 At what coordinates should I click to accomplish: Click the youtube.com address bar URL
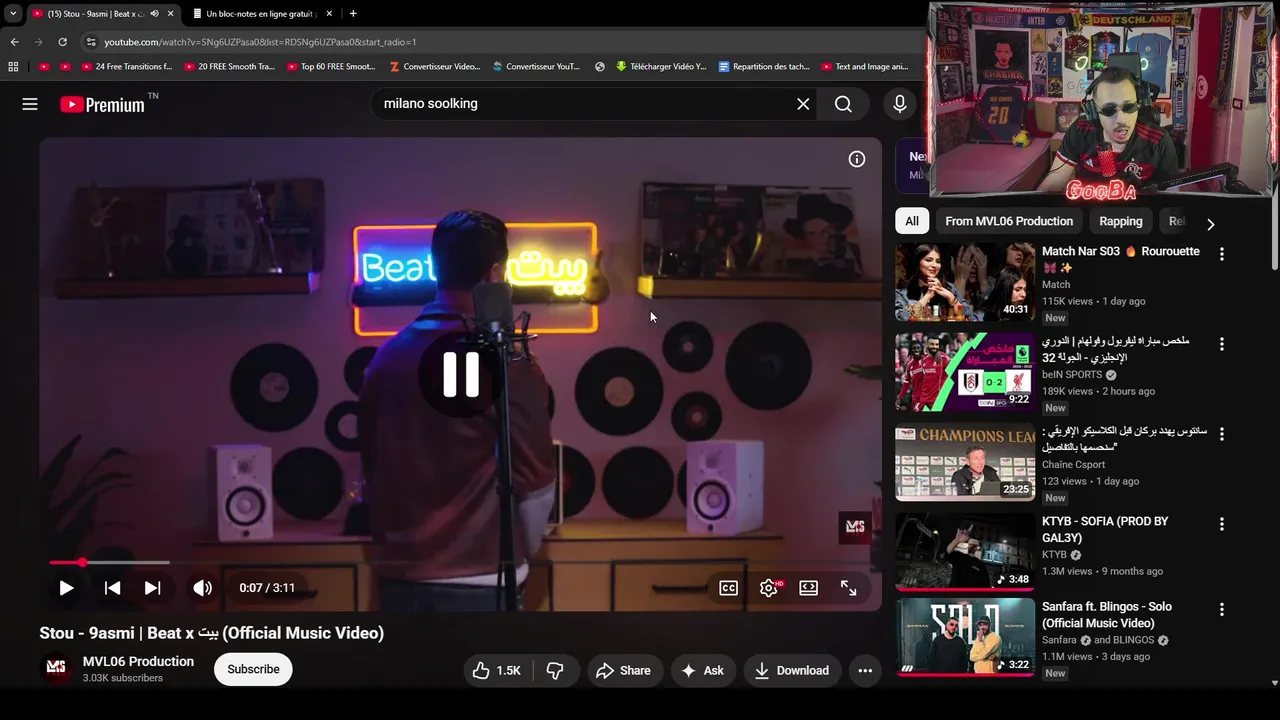coord(260,42)
